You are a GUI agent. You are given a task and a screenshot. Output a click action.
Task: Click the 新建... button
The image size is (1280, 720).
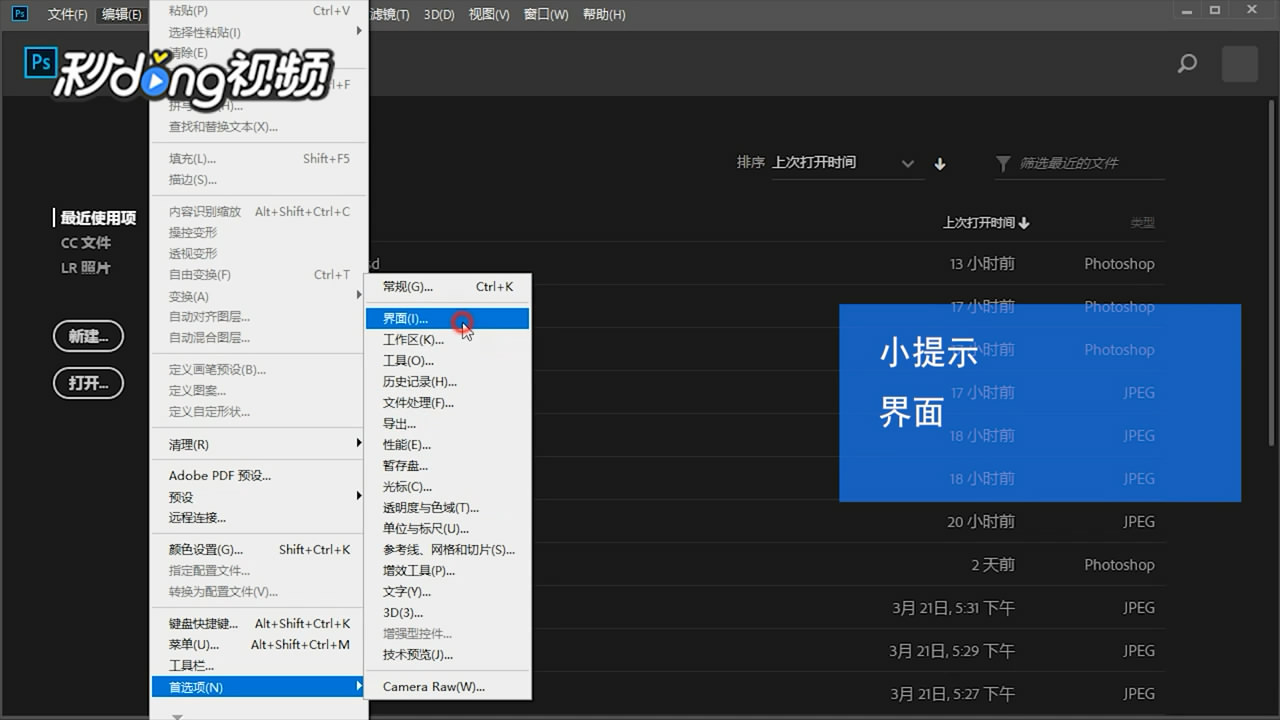[88, 336]
